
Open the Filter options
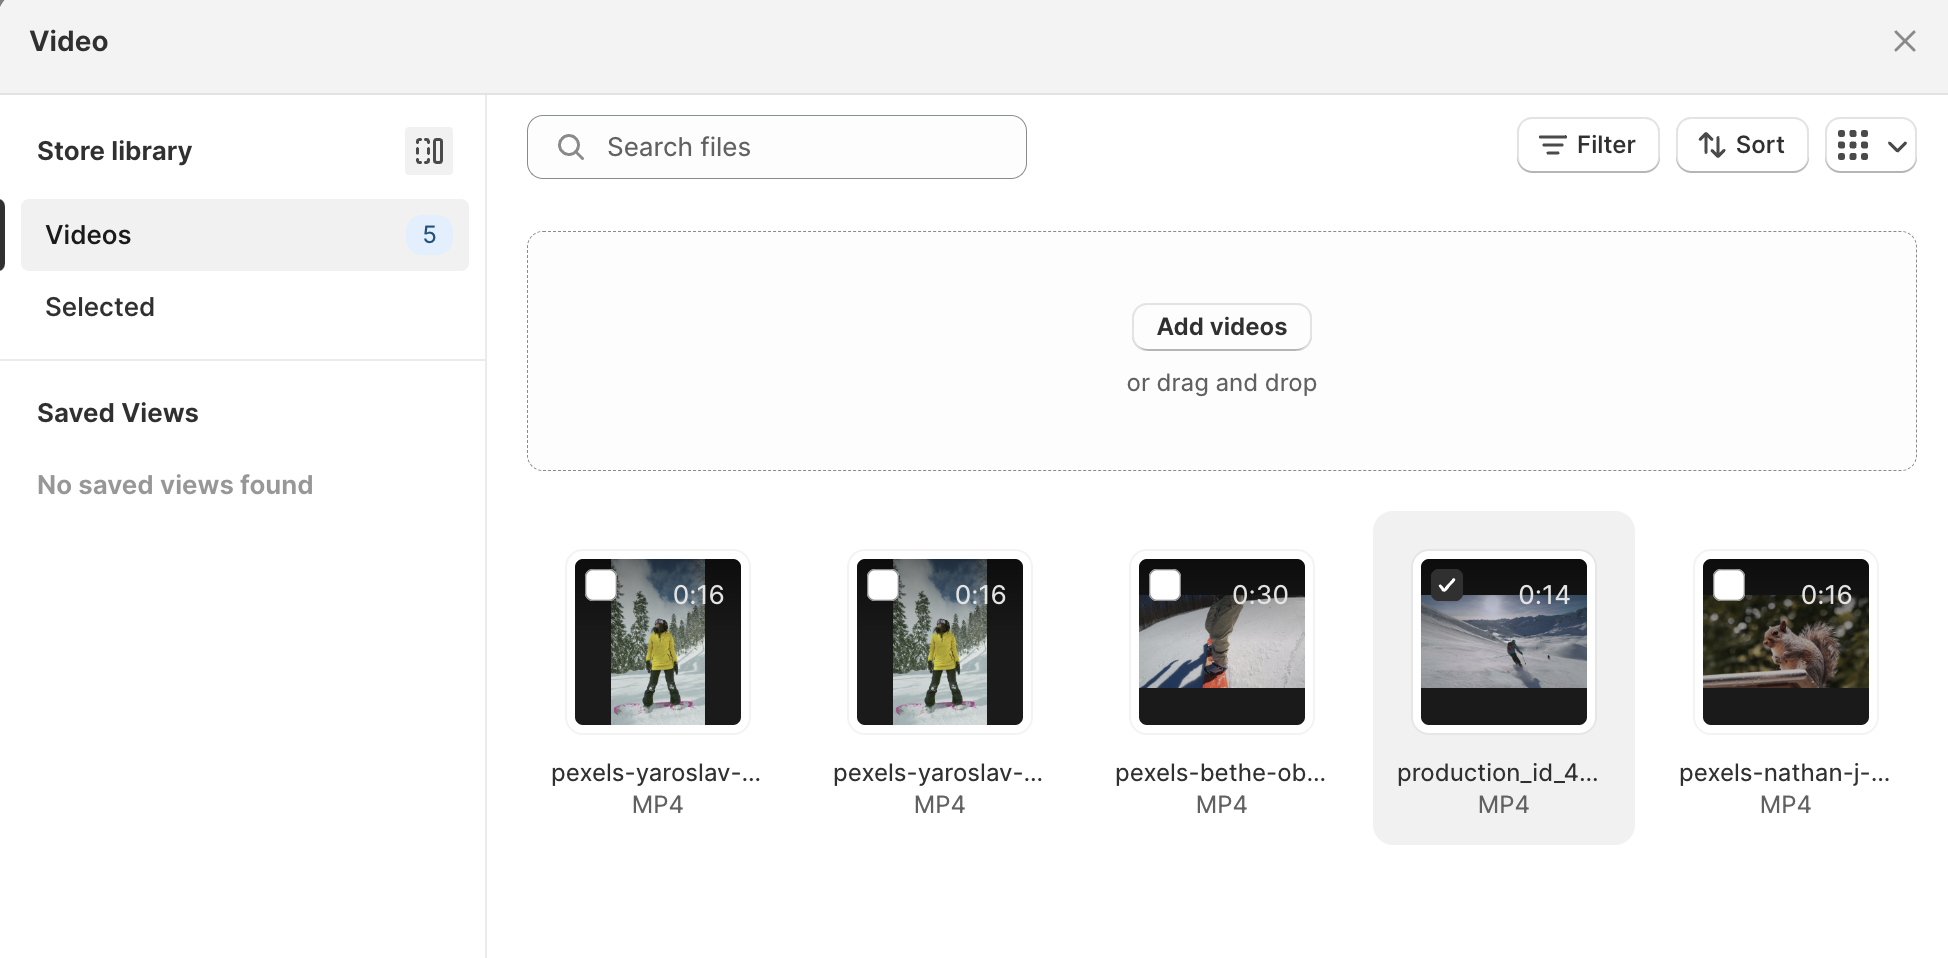[1587, 145]
